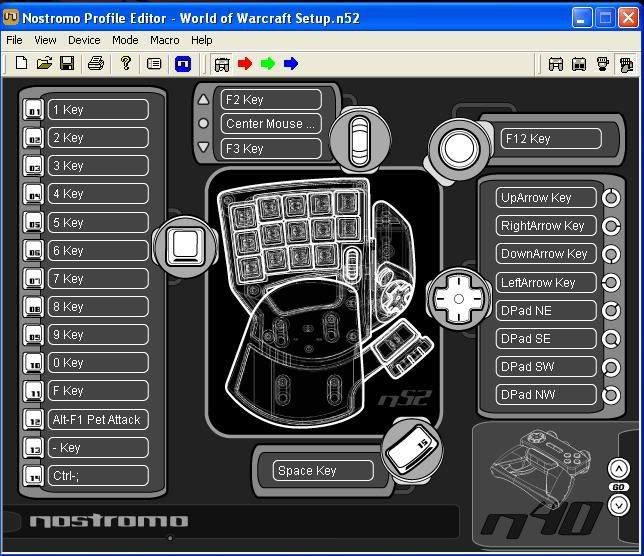The width and height of the screenshot is (644, 556).
Task: Click wheel scroll-up triangle icon
Action: click(203, 99)
